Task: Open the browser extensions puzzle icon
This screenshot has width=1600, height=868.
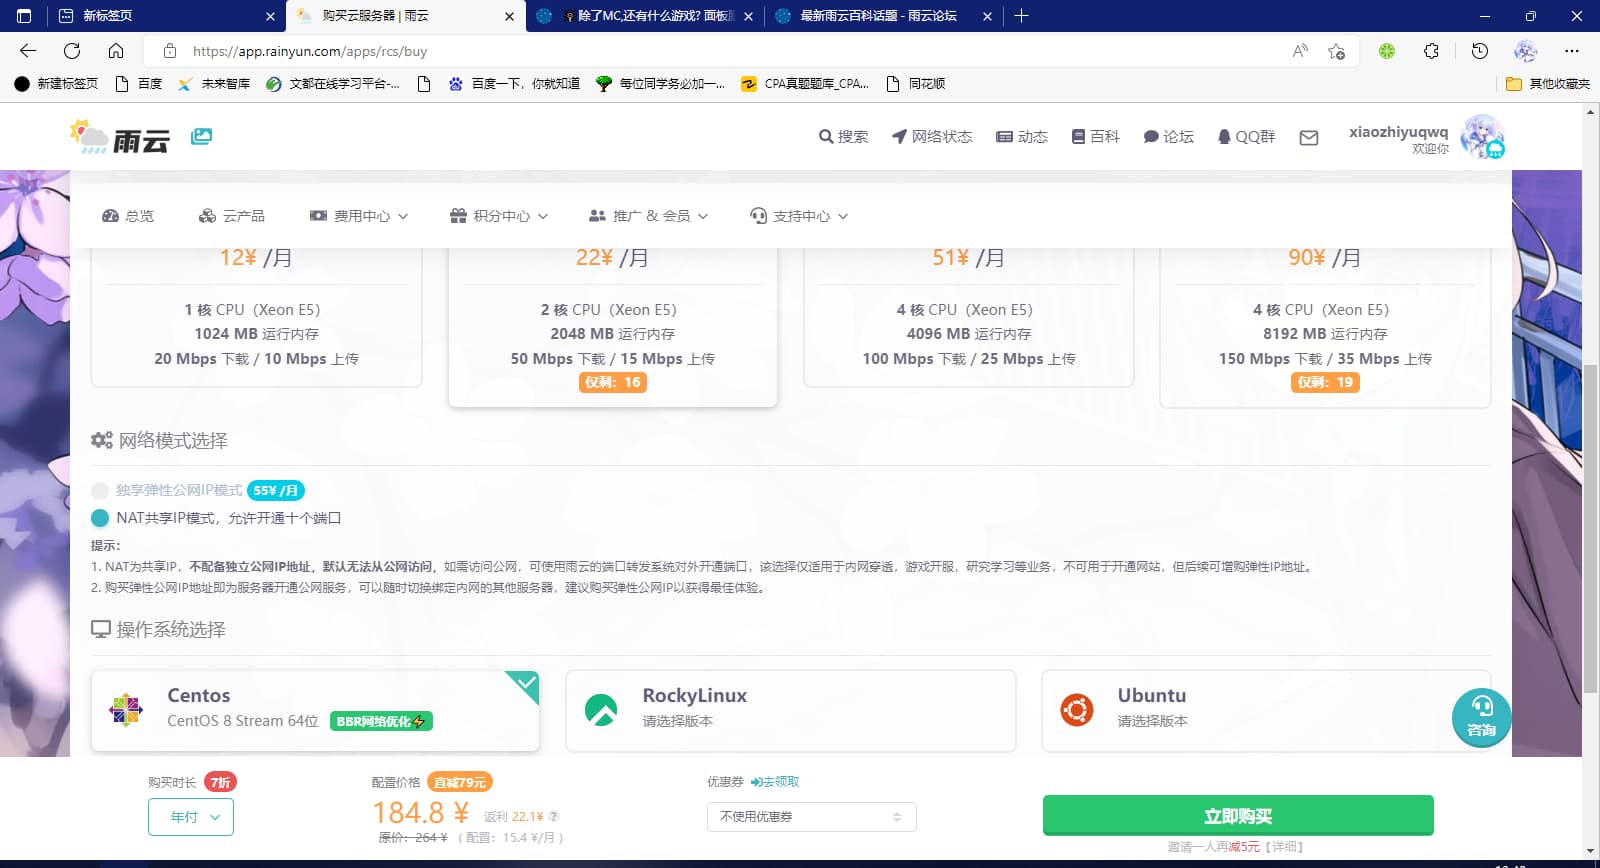Action: (x=1431, y=51)
